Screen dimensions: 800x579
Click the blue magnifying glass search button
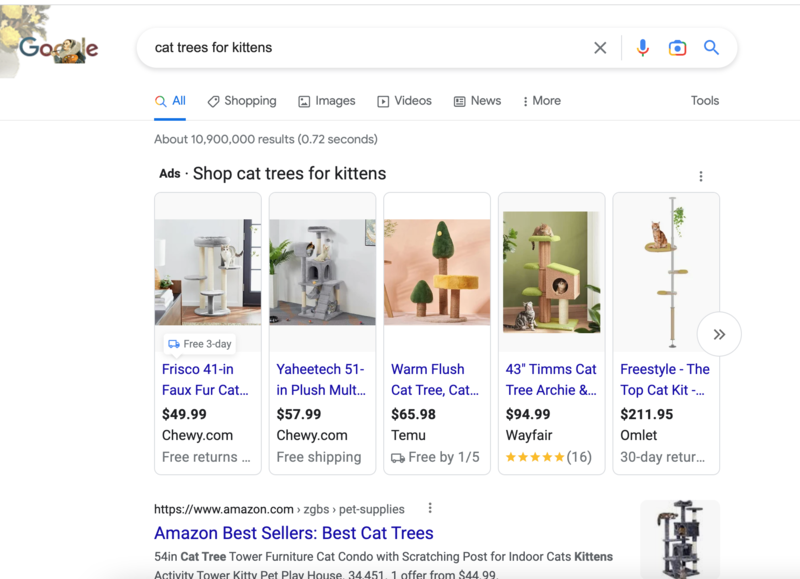pos(711,48)
